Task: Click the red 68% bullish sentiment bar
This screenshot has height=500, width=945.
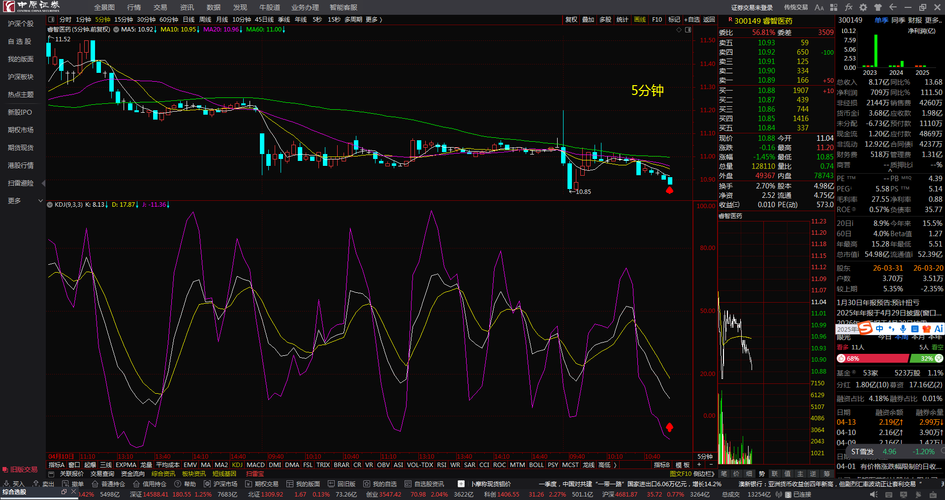Action: point(872,358)
